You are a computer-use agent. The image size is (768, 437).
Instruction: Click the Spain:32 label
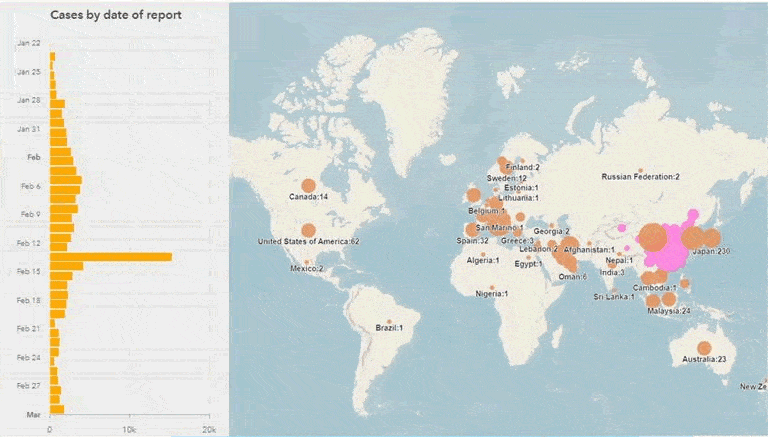pyautogui.click(x=472, y=241)
